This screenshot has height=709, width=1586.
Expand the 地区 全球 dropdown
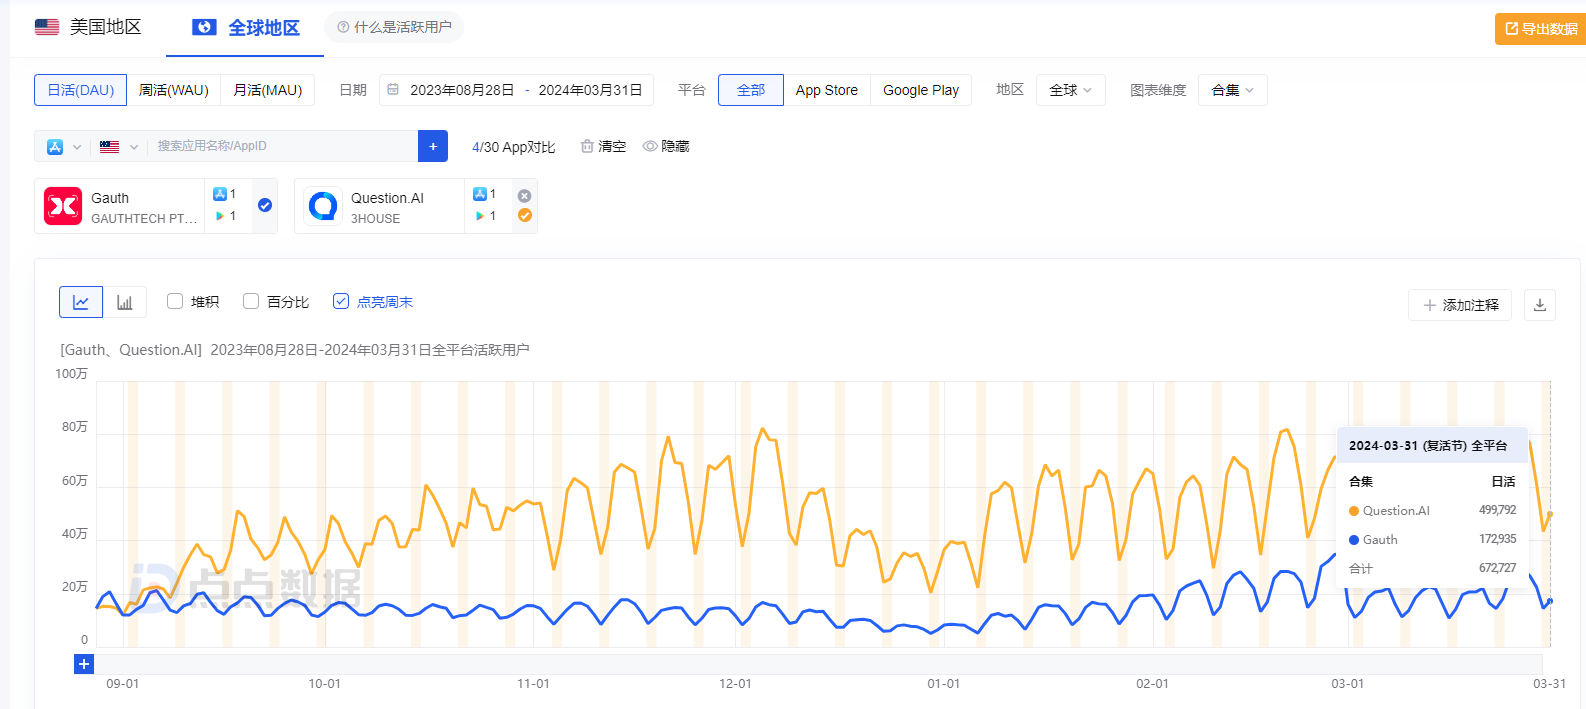[x=1070, y=90]
